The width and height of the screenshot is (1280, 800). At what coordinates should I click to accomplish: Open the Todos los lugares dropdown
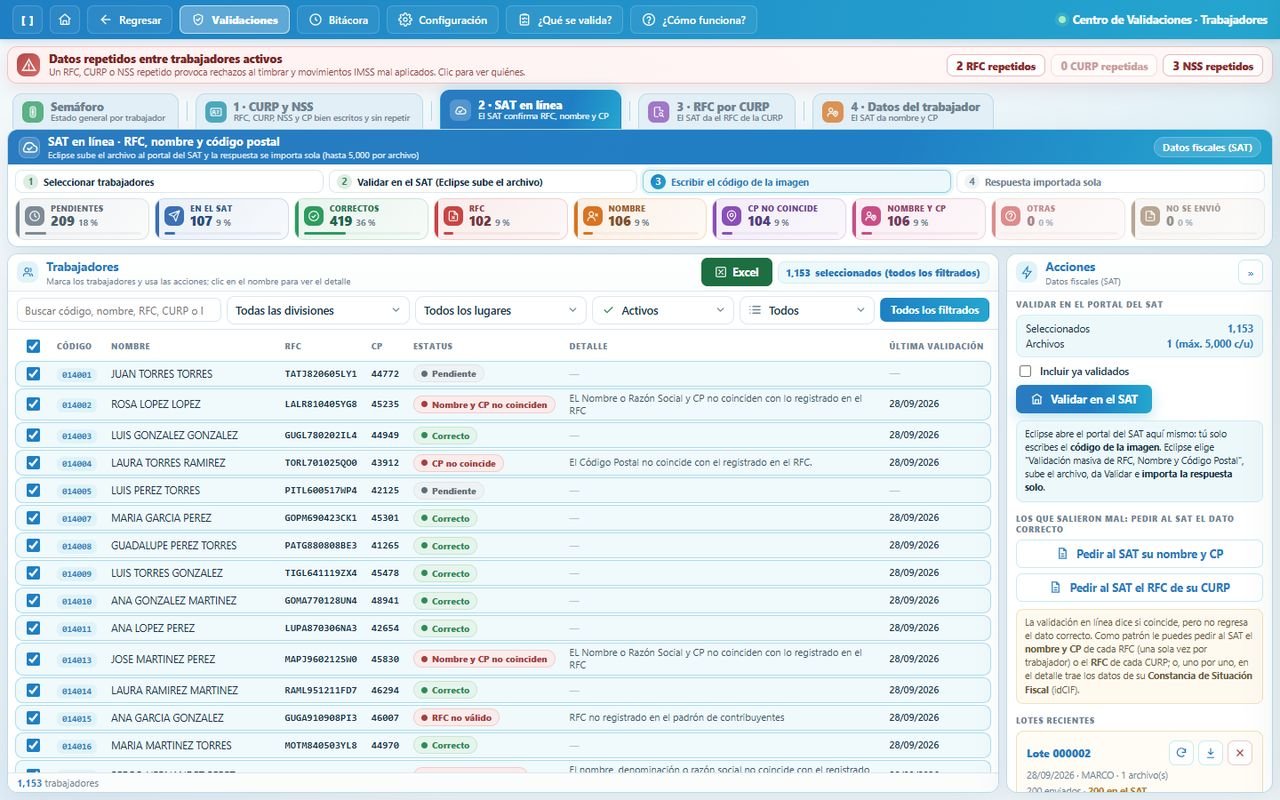501,310
